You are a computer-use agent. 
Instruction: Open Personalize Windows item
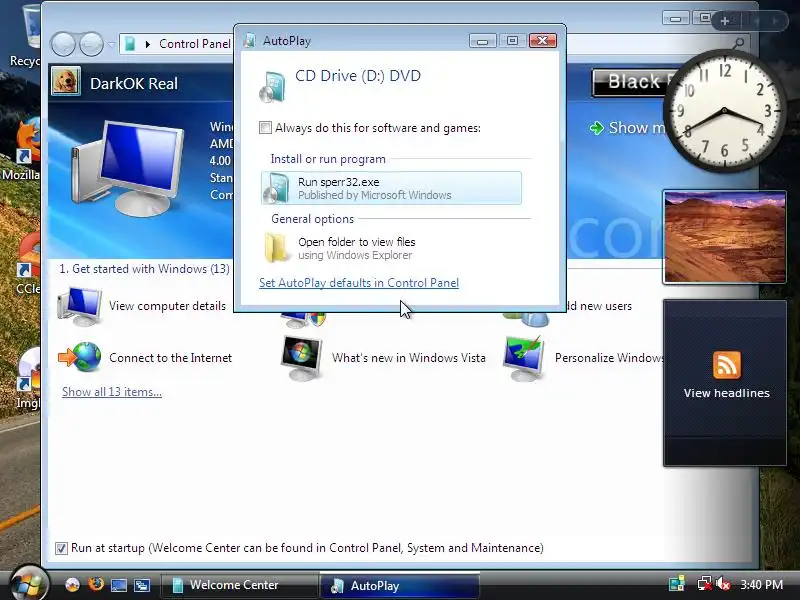click(583, 358)
